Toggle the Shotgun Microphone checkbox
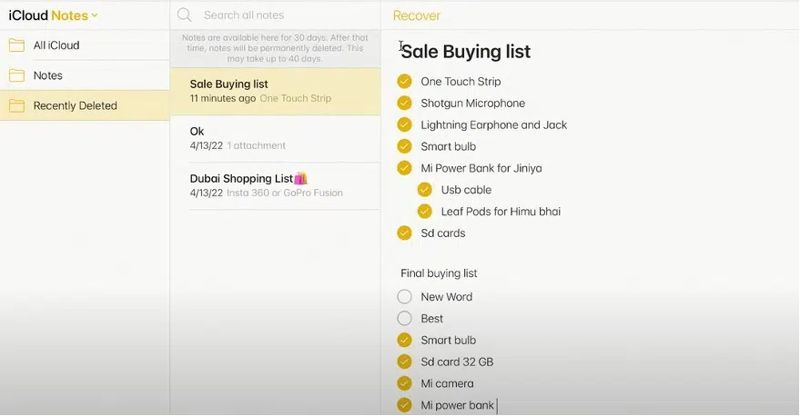The image size is (800, 416). coord(404,103)
